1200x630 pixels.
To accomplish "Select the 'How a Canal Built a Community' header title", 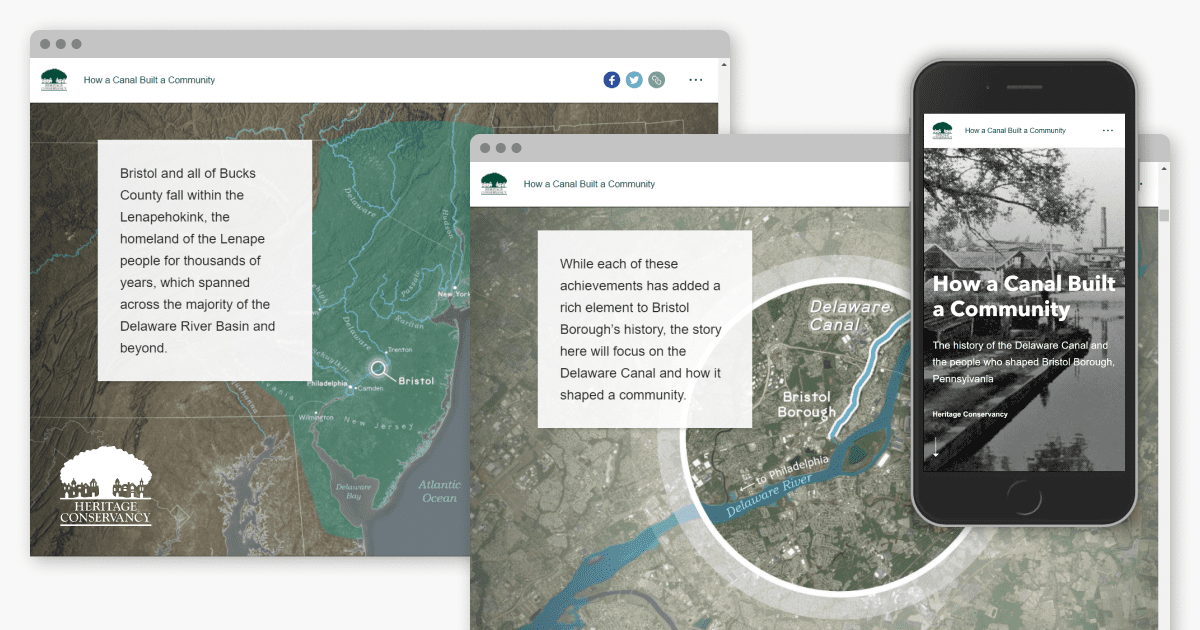I will click(150, 79).
